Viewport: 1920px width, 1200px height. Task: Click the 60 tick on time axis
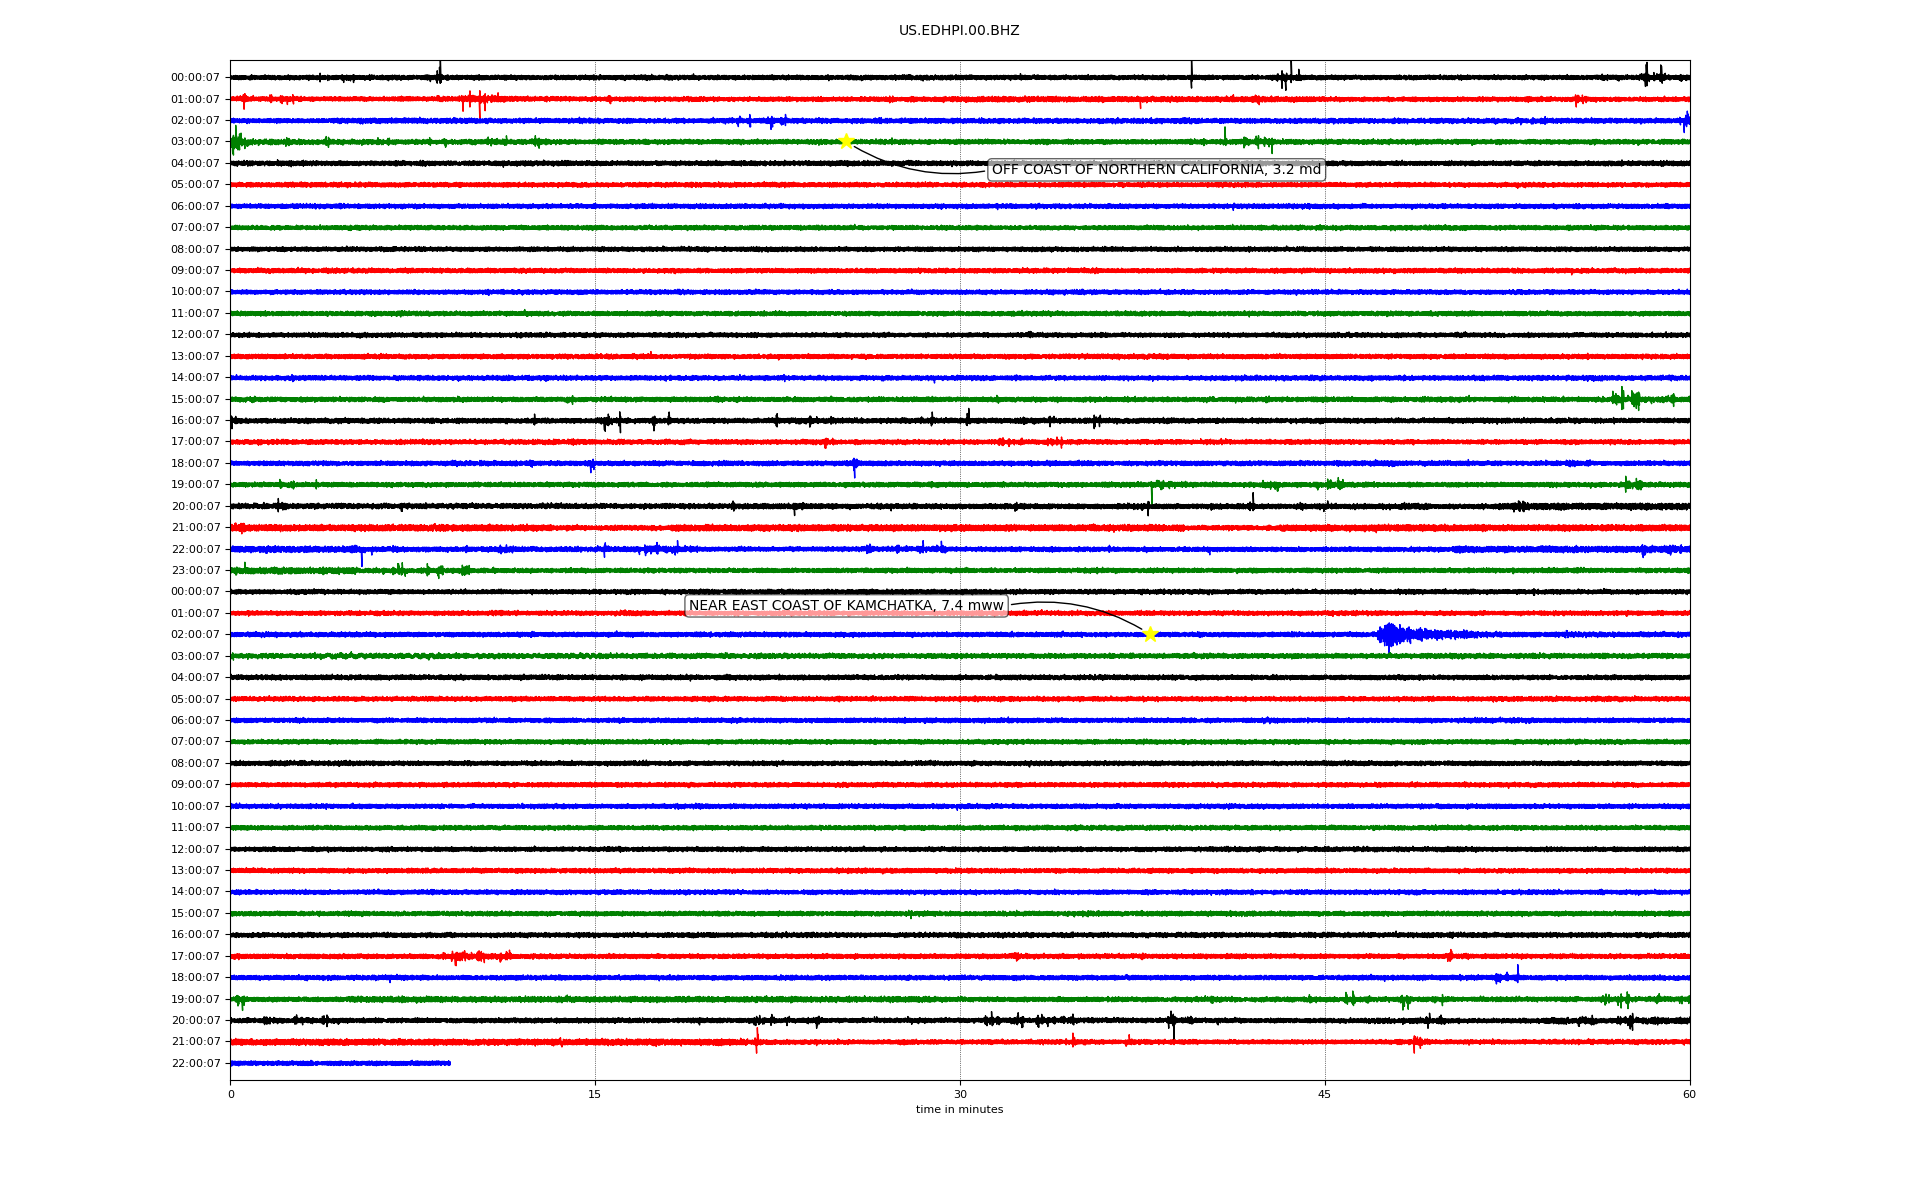(1689, 1094)
